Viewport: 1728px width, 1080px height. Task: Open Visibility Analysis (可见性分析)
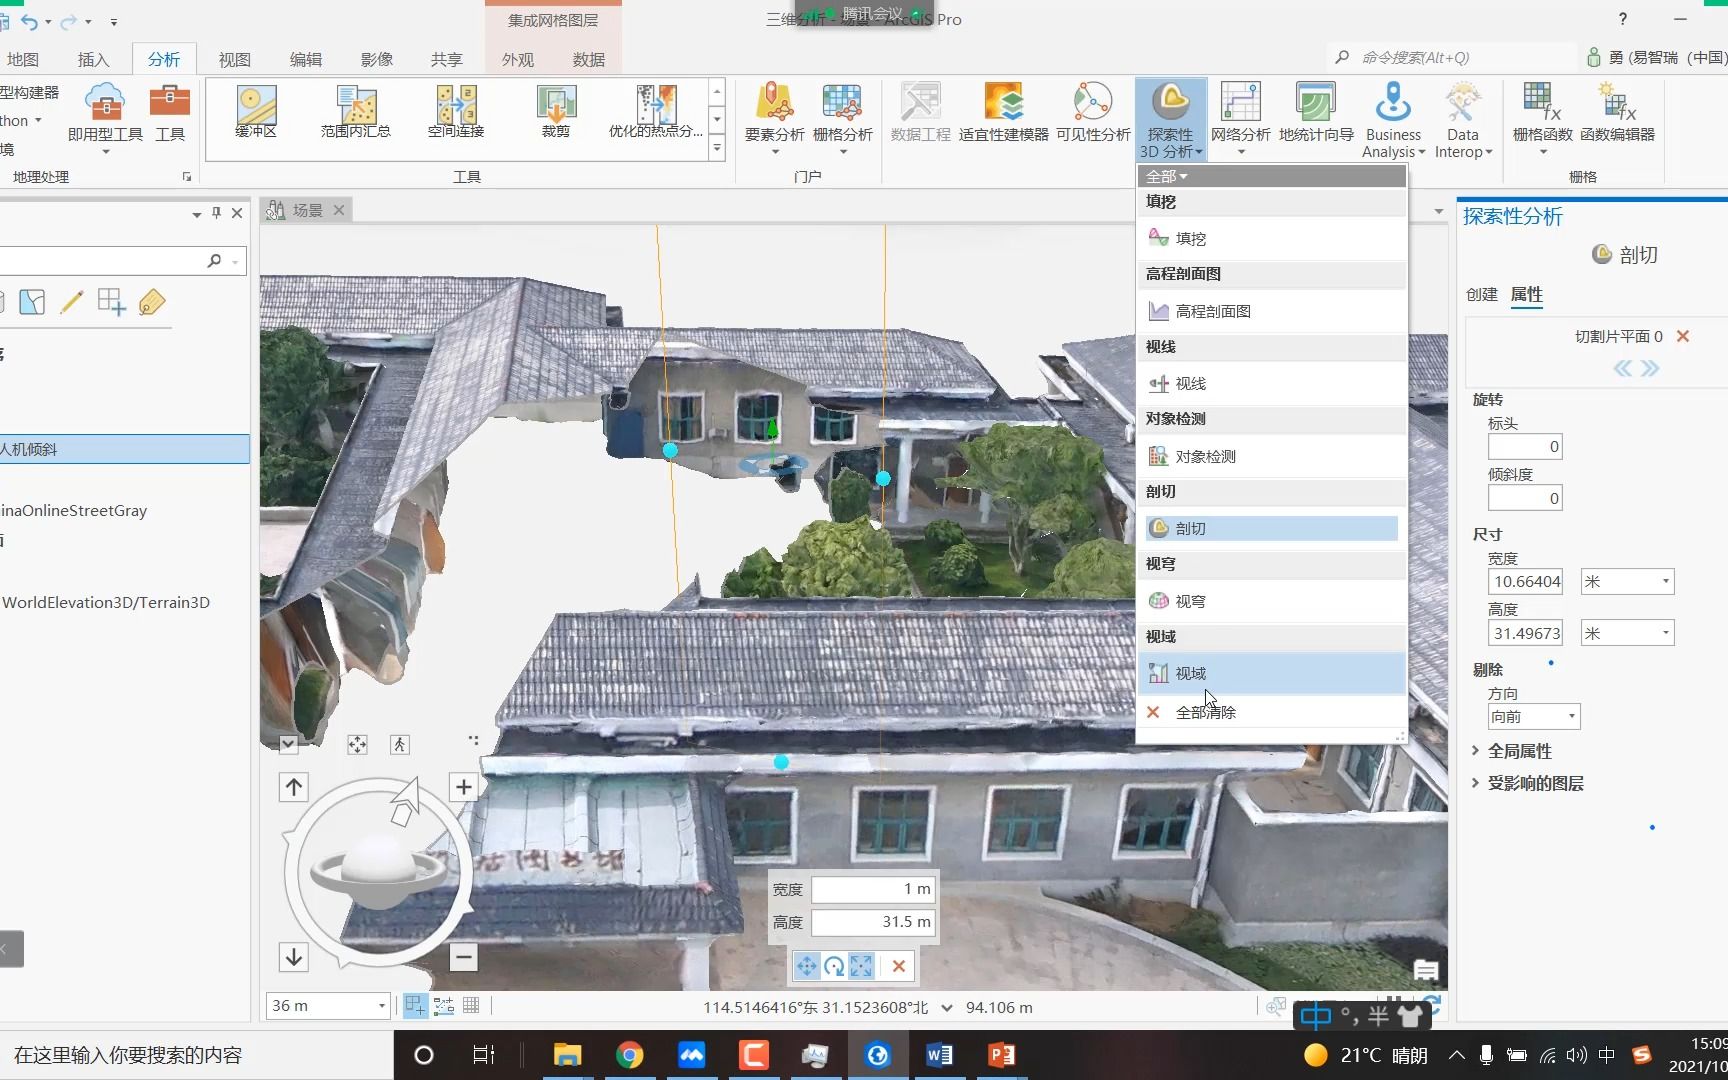click(1093, 113)
